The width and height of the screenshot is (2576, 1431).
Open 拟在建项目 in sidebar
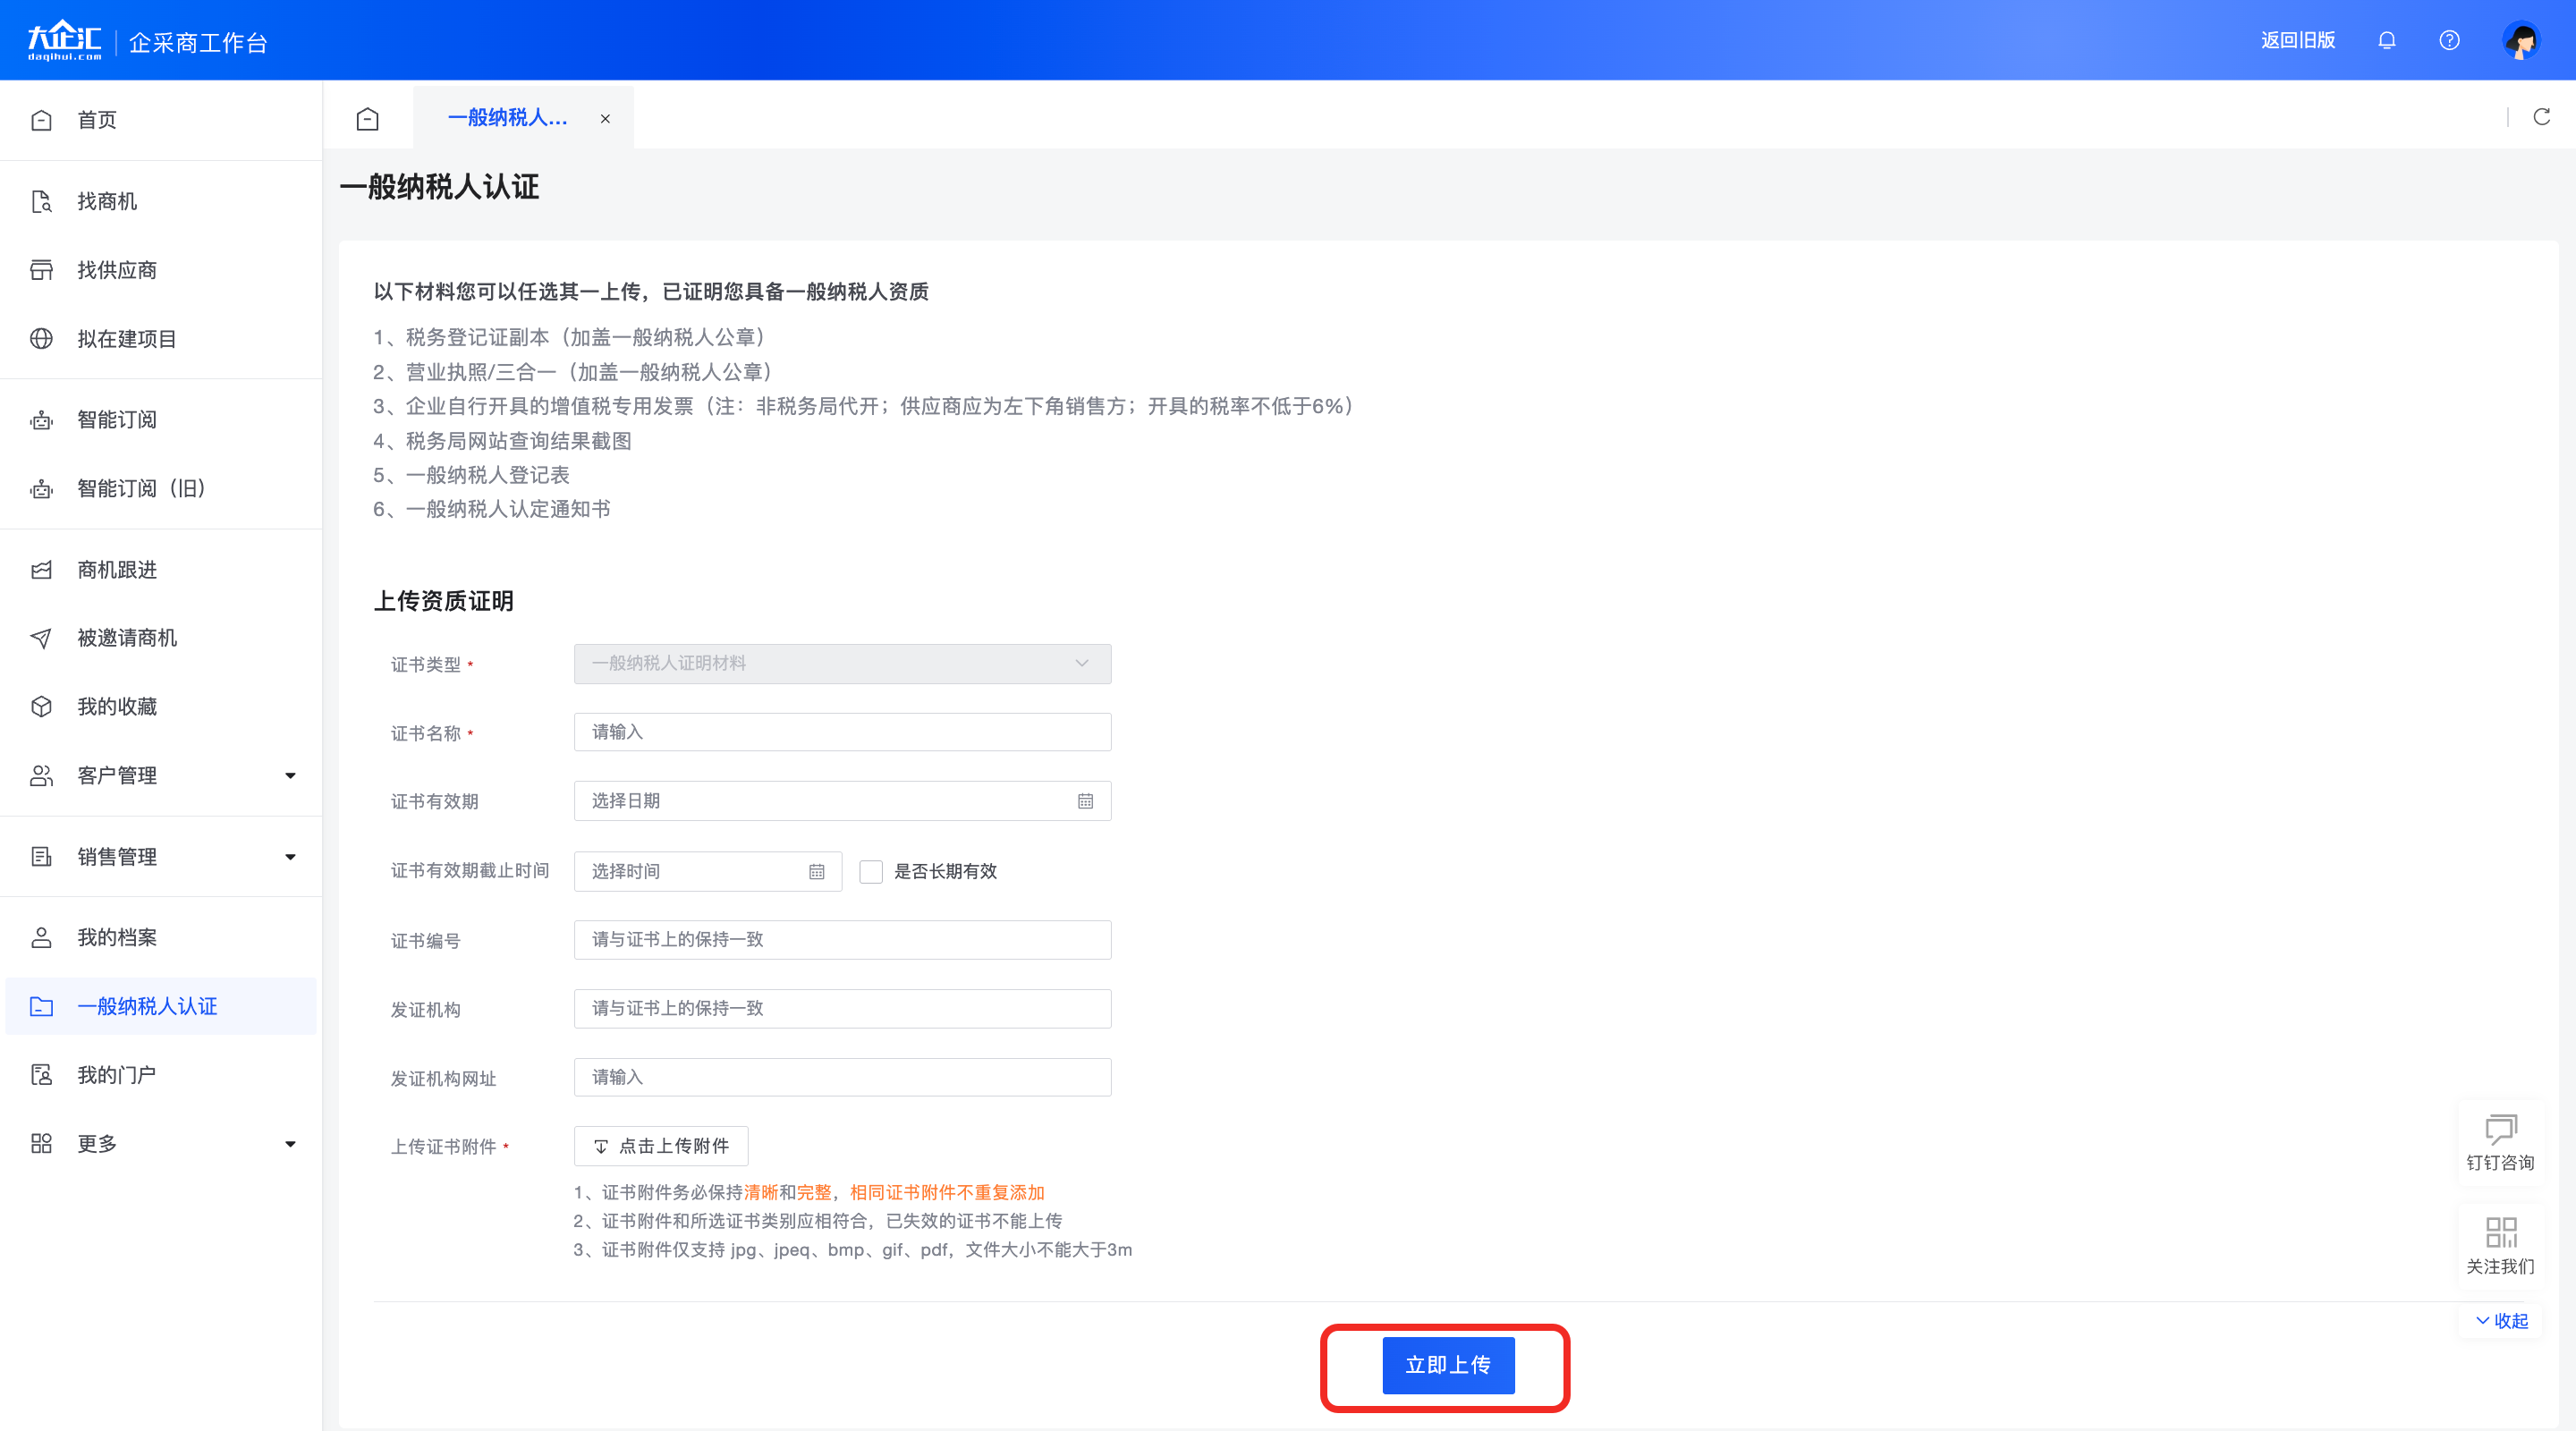161,339
